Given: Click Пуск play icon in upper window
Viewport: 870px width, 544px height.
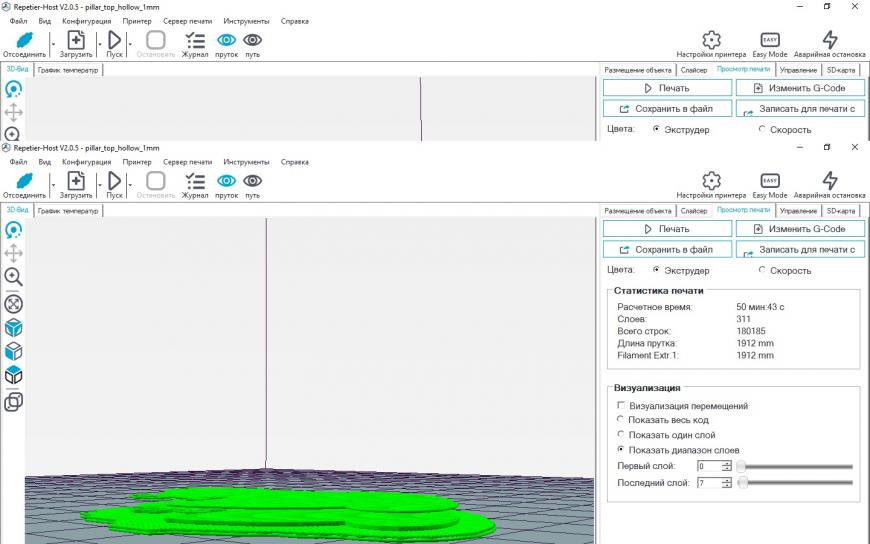Looking at the screenshot, I should [114, 40].
